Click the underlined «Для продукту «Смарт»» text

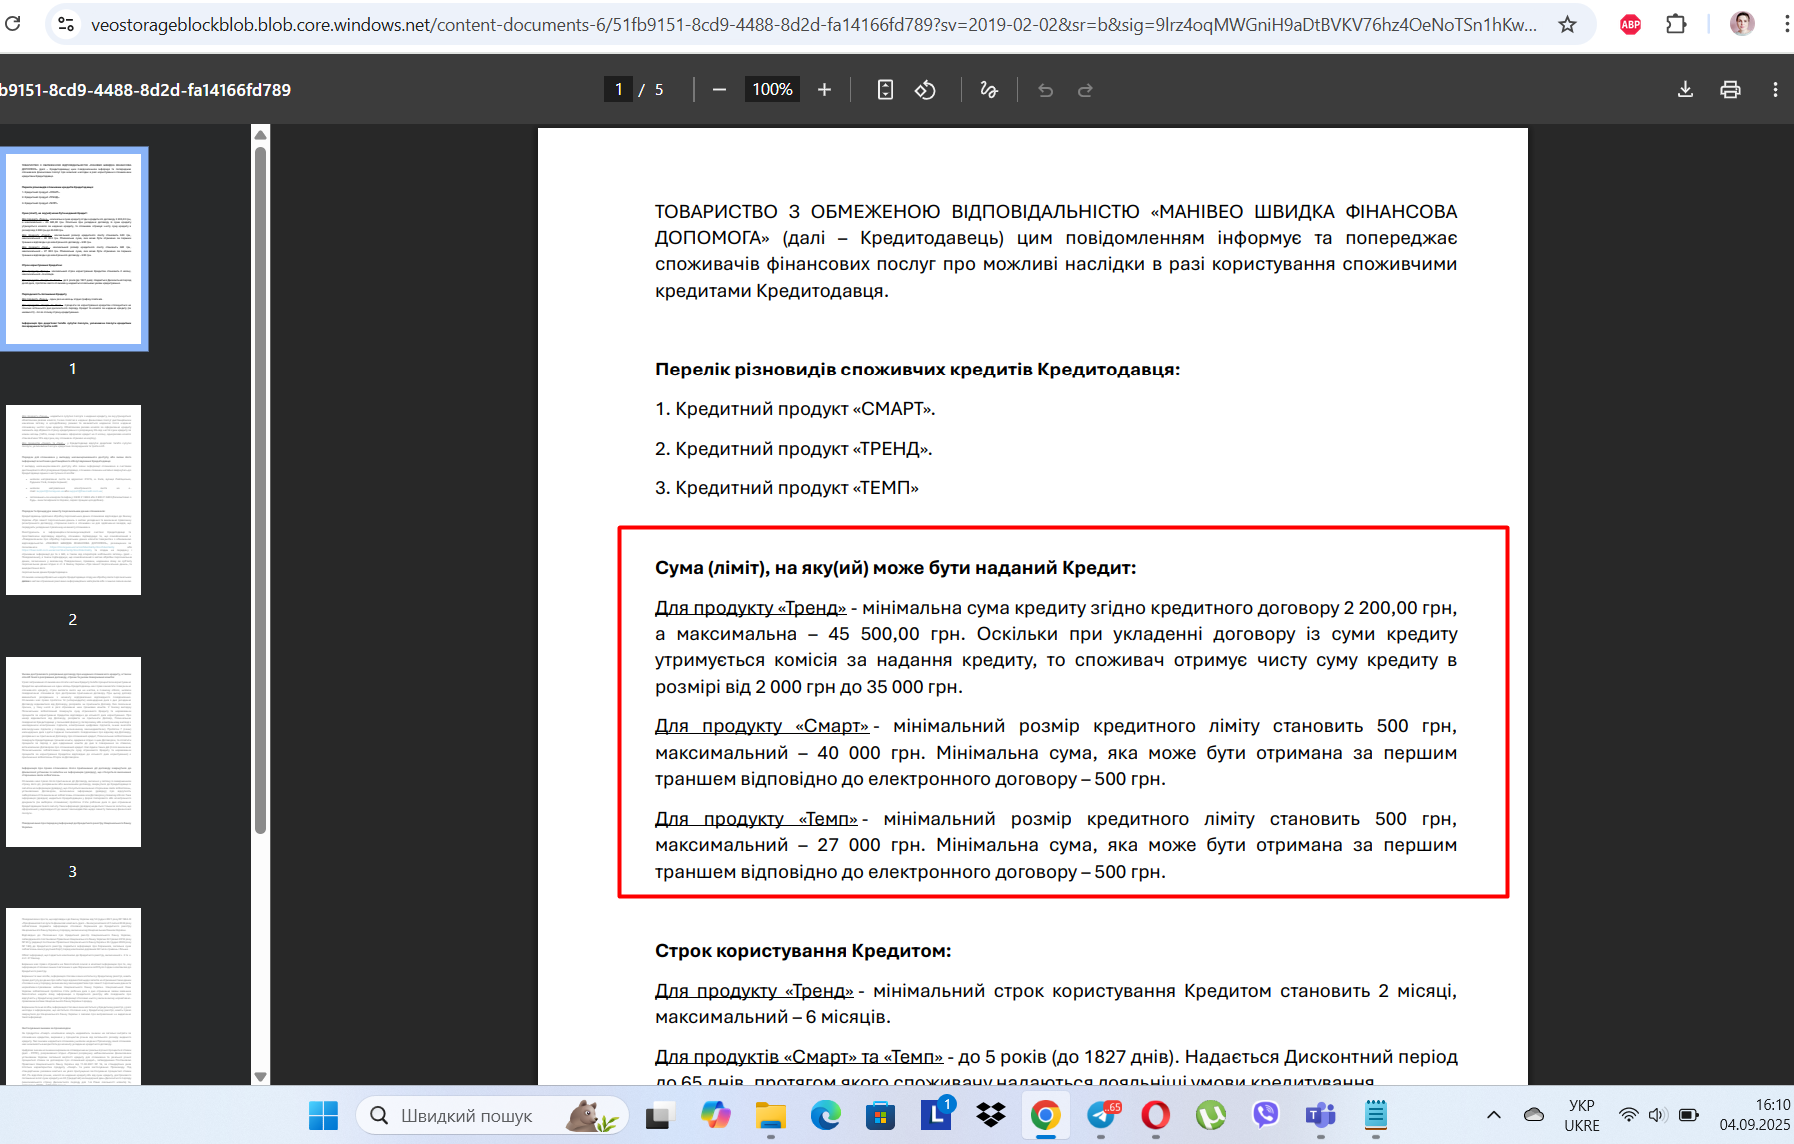762,726
